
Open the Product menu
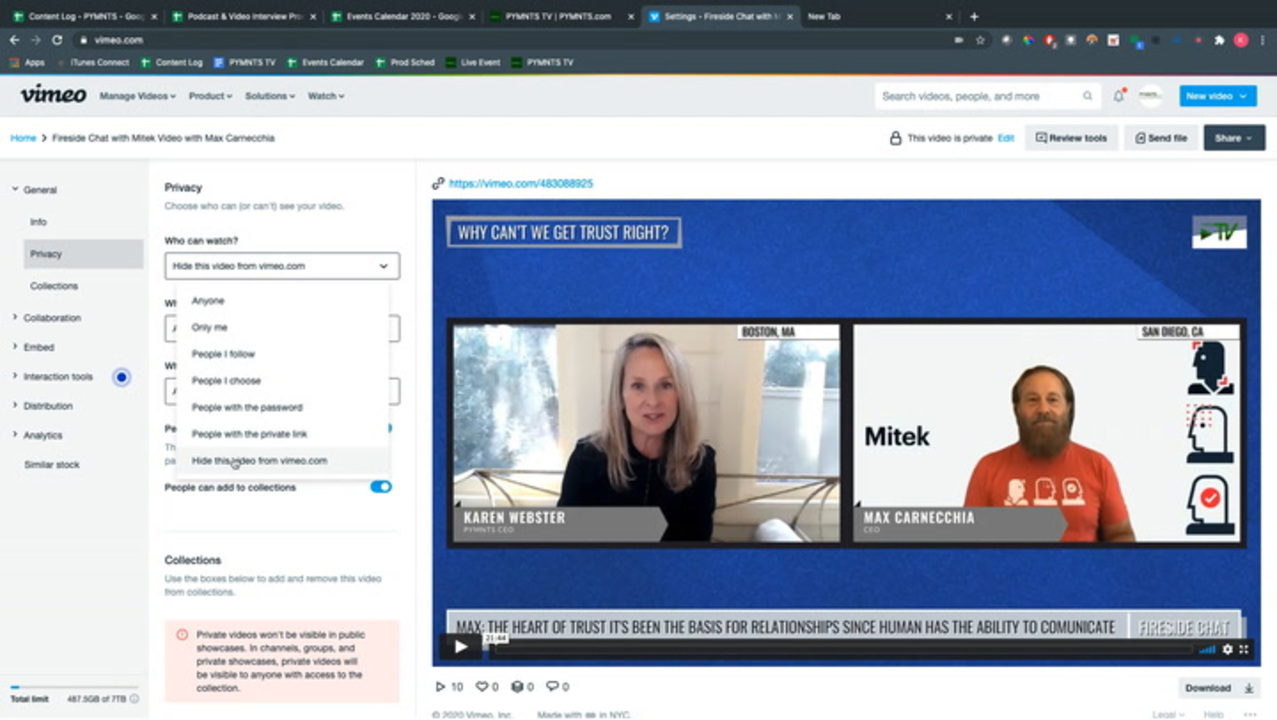210,96
